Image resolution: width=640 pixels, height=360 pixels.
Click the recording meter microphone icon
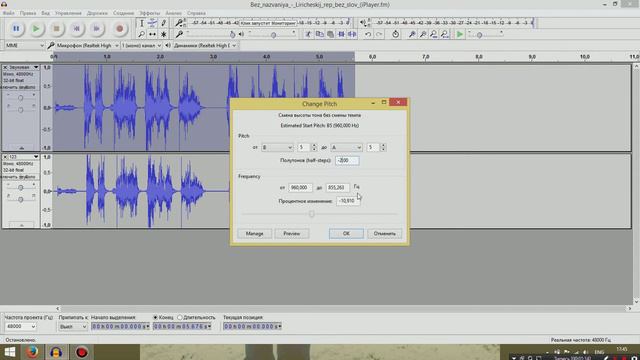[180, 23]
